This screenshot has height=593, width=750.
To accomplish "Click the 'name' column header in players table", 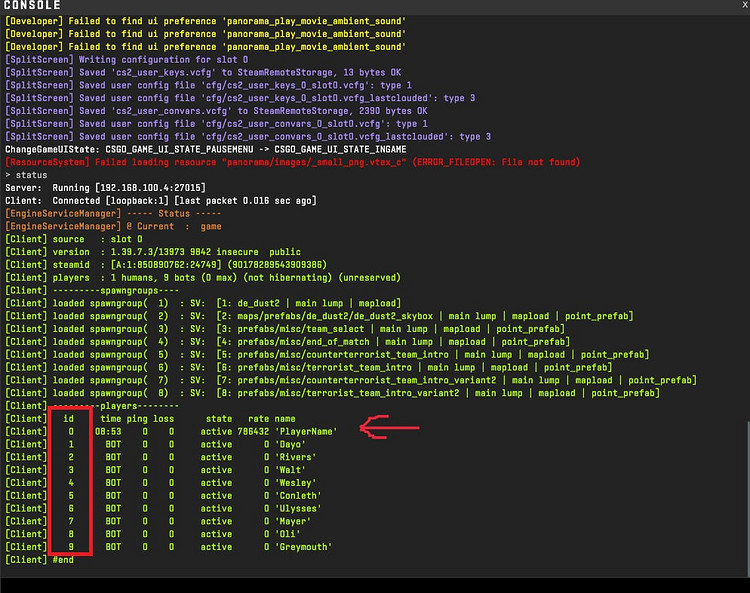I will (286, 418).
